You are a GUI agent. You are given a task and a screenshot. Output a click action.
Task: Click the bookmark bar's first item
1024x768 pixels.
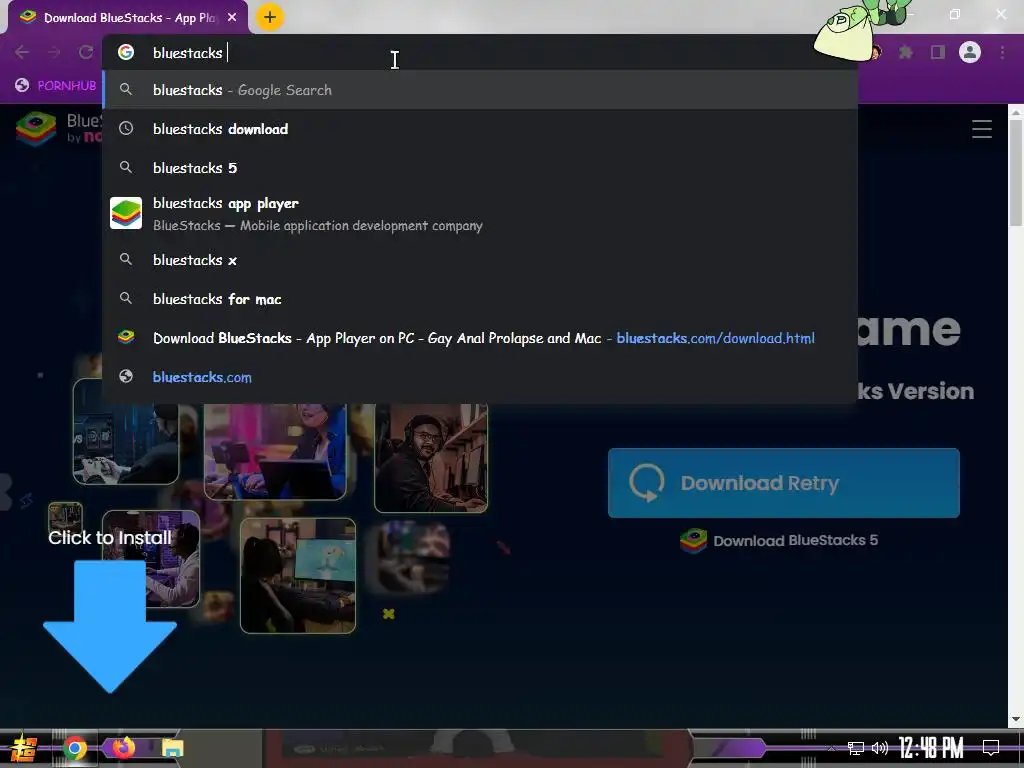pyautogui.click(x=56, y=86)
